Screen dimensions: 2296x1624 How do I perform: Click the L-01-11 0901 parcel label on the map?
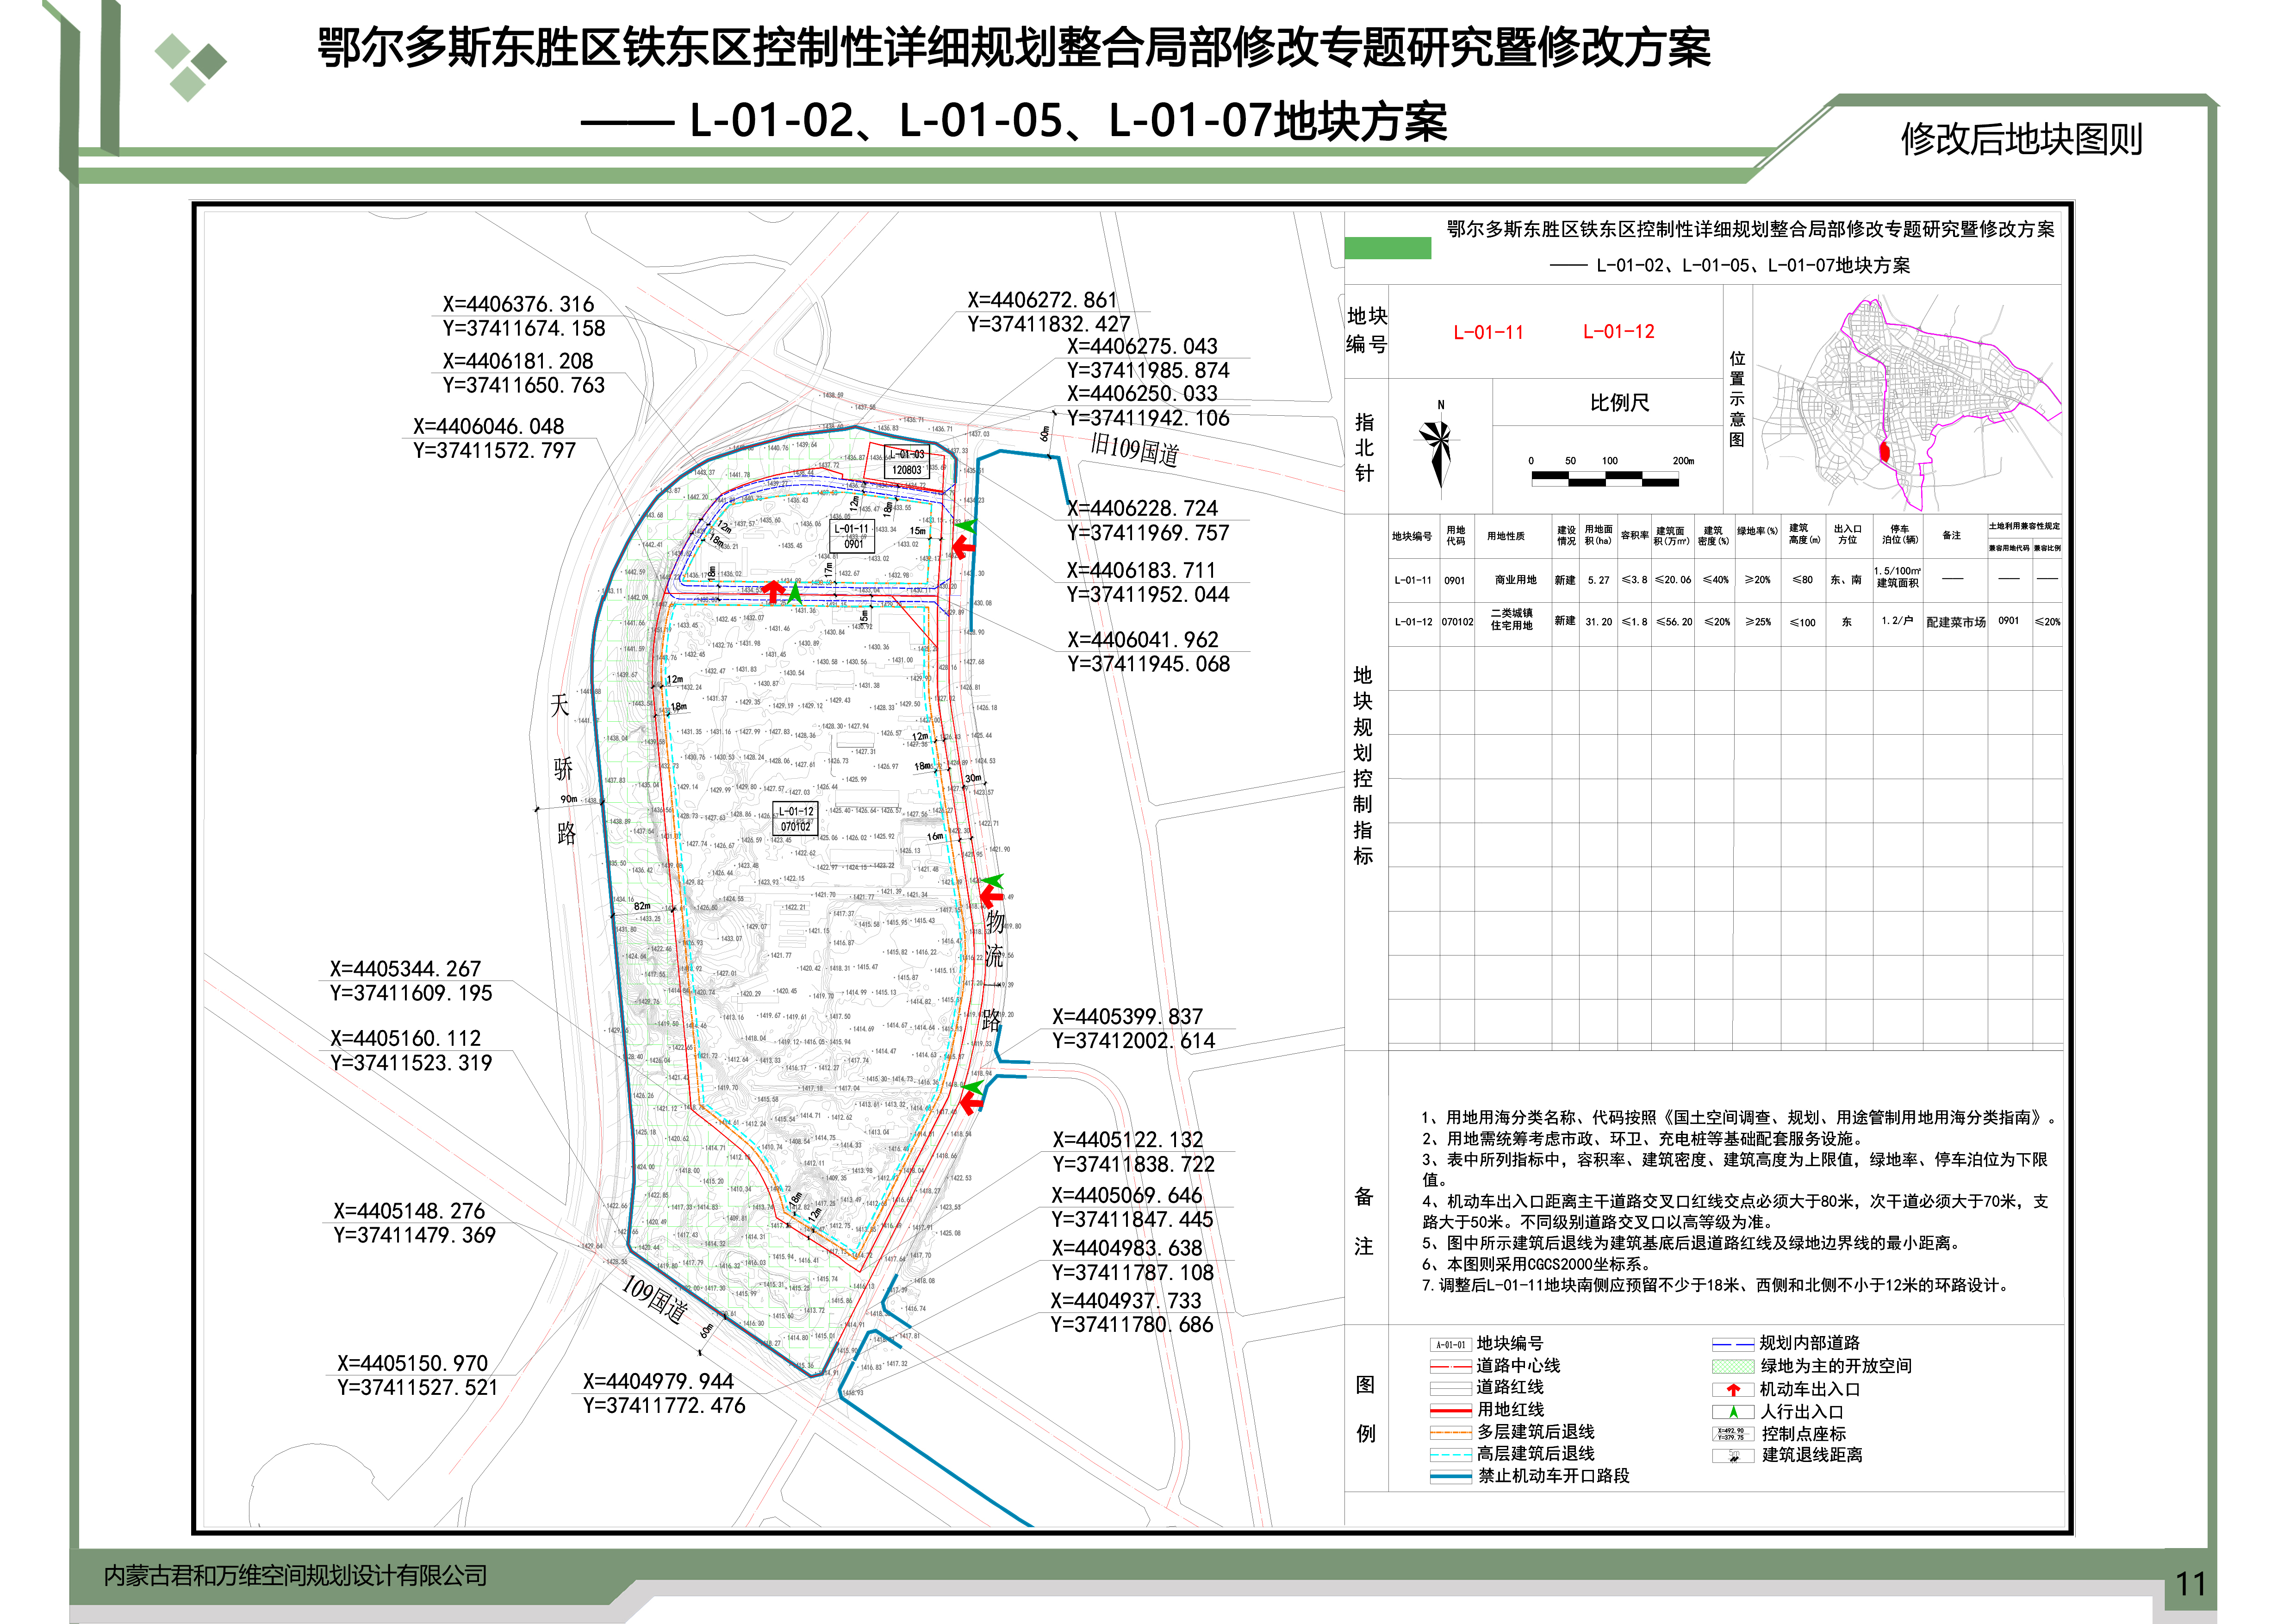point(853,536)
